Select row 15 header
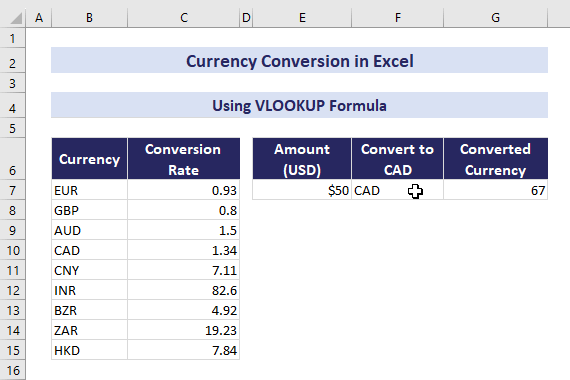 click(13, 350)
